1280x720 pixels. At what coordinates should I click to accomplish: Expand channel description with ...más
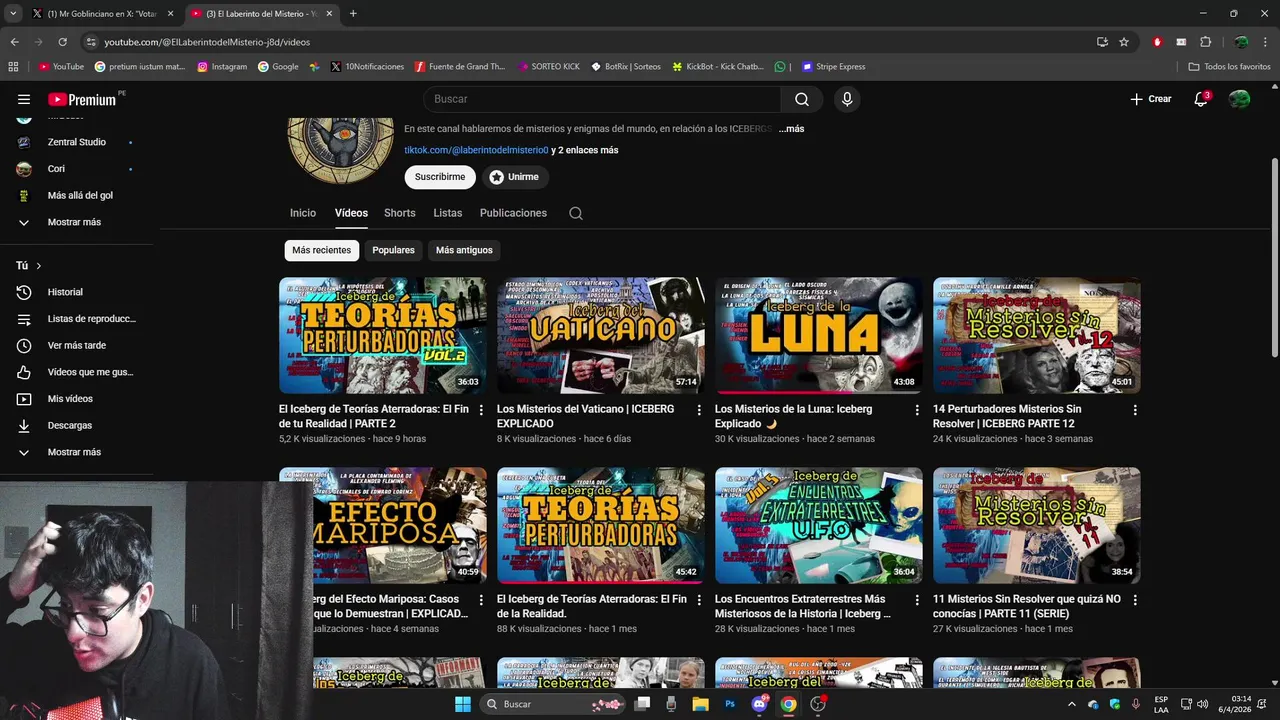click(791, 129)
